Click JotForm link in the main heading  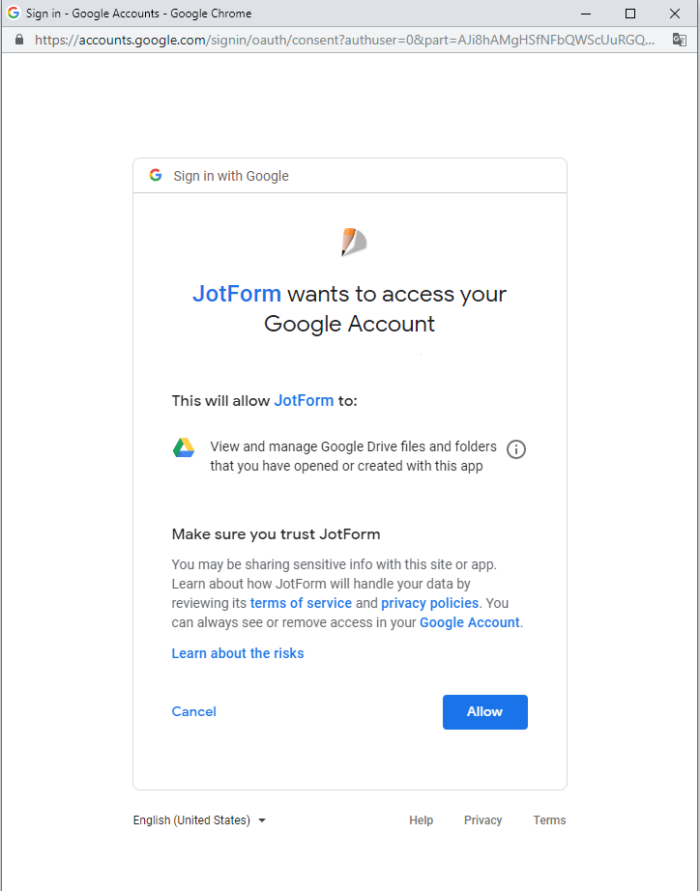point(237,294)
